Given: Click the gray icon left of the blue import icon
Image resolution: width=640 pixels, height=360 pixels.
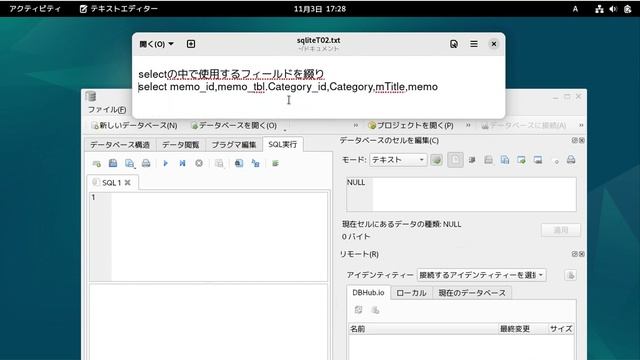Looking at the screenshot, I should pyautogui.click(x=488, y=160).
